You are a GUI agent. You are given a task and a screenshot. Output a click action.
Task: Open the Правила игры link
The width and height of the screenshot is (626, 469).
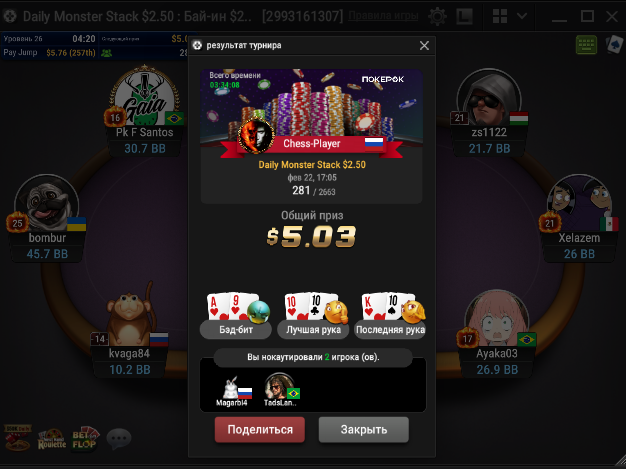[x=383, y=16]
